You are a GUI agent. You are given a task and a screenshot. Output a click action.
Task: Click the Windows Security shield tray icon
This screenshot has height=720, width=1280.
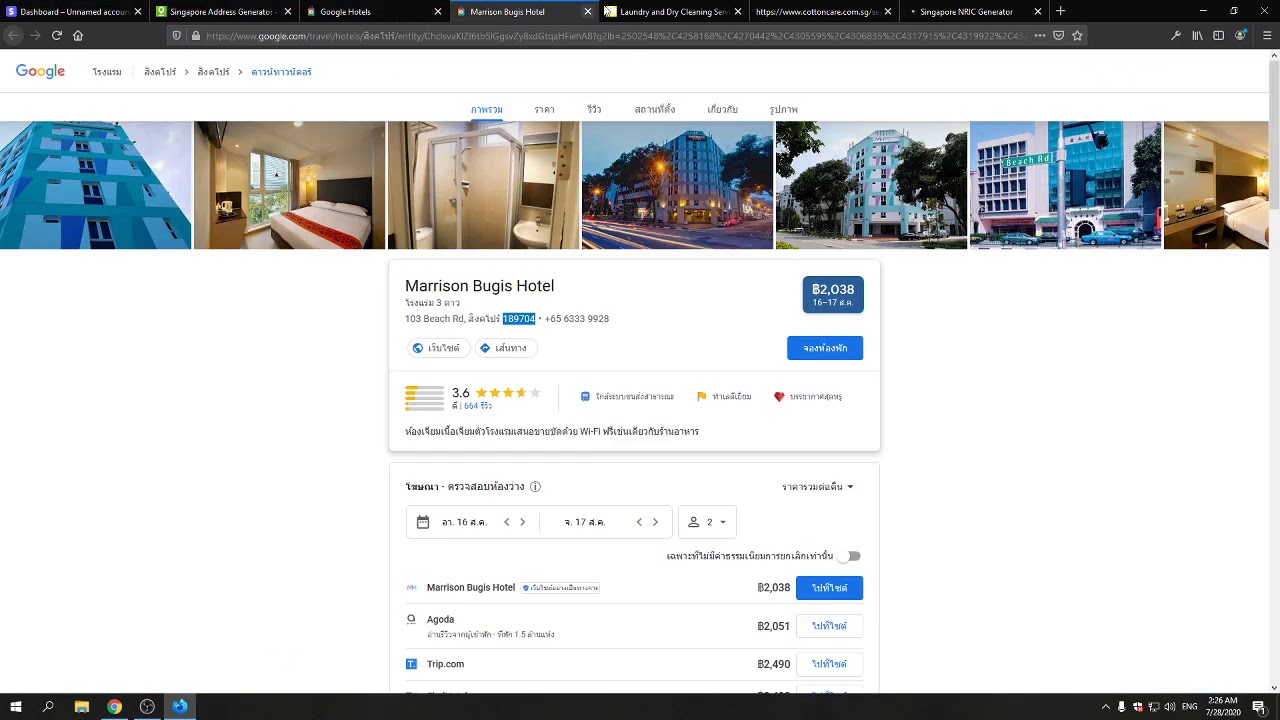point(1137,706)
